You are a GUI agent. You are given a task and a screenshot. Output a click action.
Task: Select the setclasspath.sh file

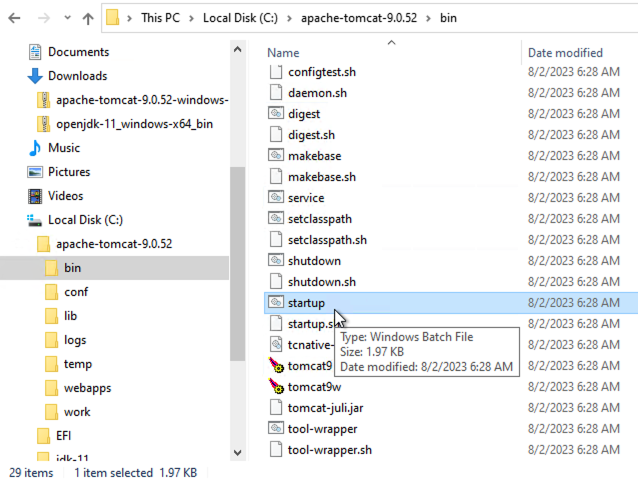[328, 240]
